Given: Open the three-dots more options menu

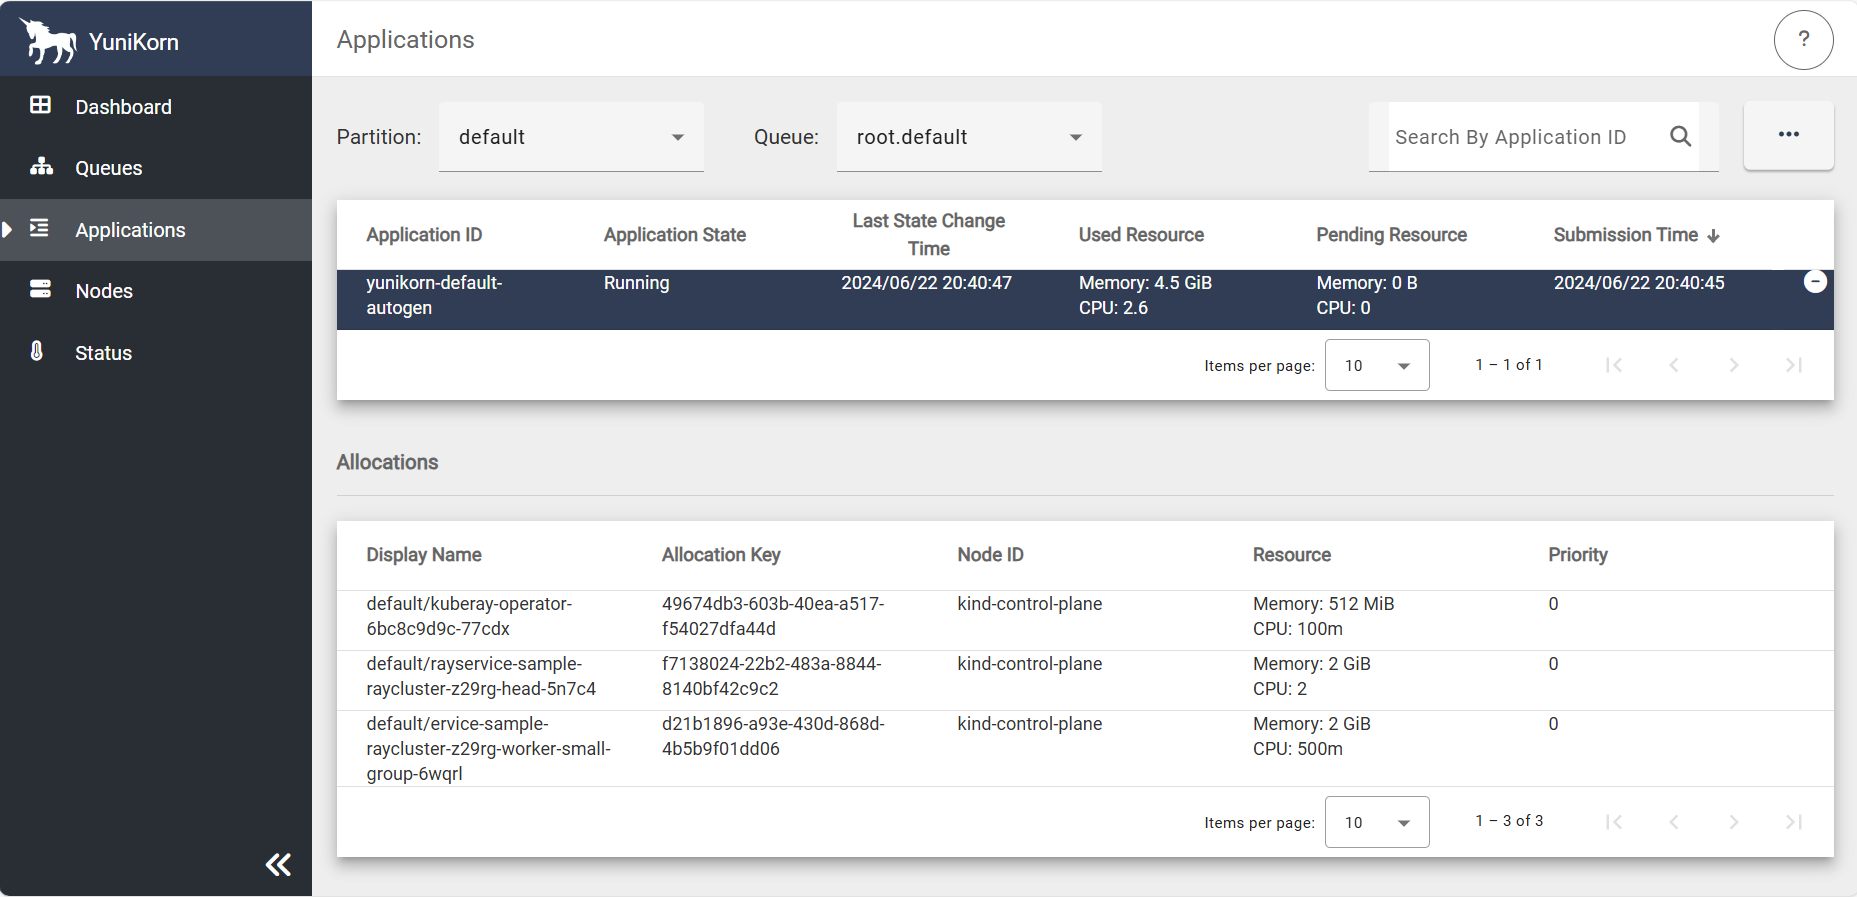Looking at the screenshot, I should click(x=1788, y=135).
